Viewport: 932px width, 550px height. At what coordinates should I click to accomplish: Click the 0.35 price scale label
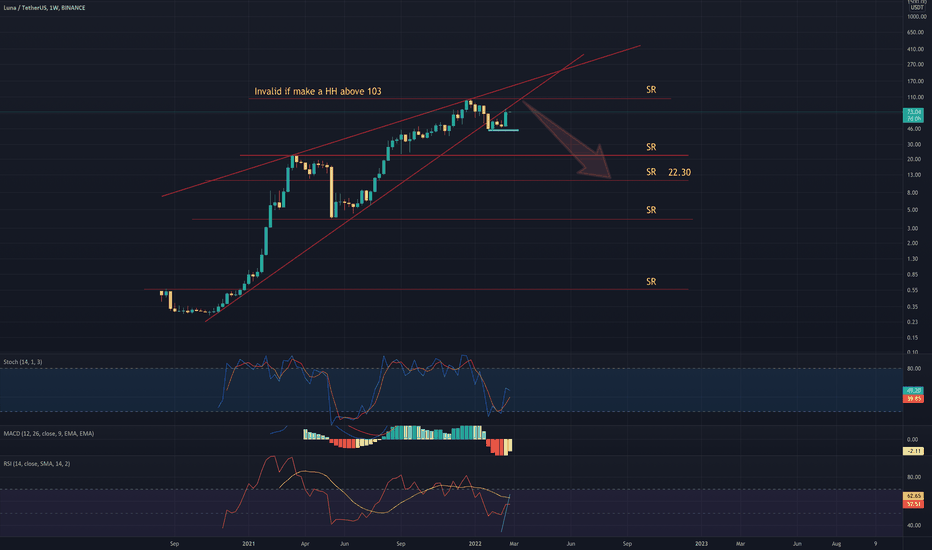click(914, 307)
